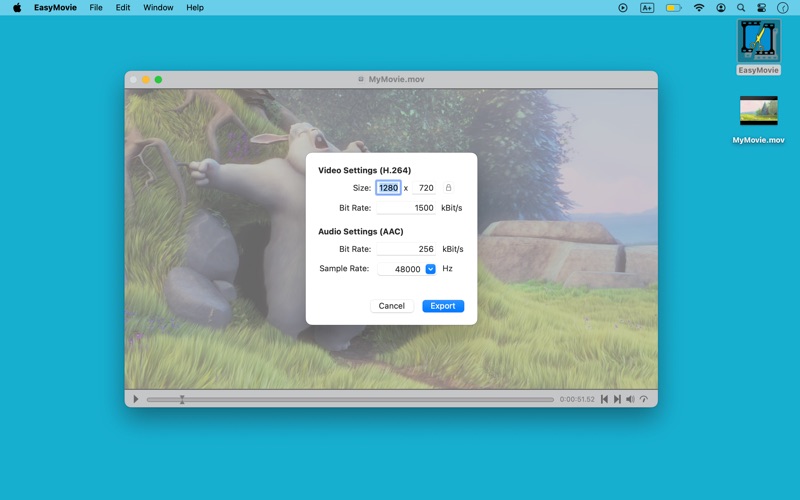Viewport: 800px width, 500px height.
Task: Click the A+ input source menu bar icon
Action: tap(647, 8)
